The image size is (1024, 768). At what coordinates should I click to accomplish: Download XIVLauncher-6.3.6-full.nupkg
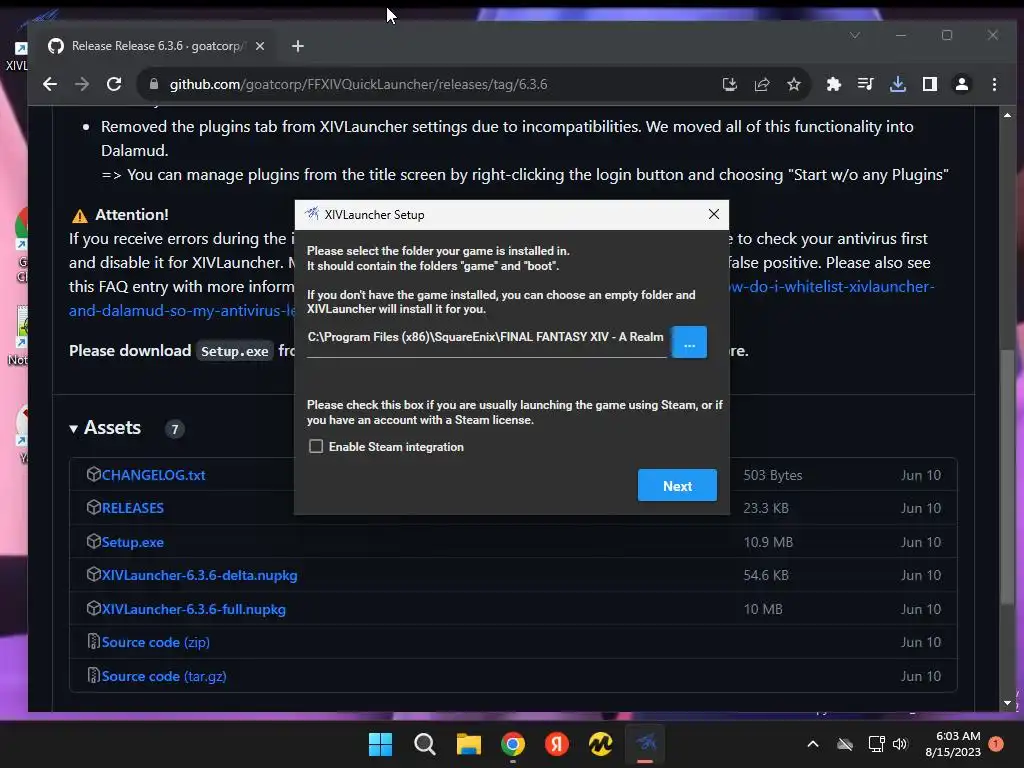tap(193, 609)
